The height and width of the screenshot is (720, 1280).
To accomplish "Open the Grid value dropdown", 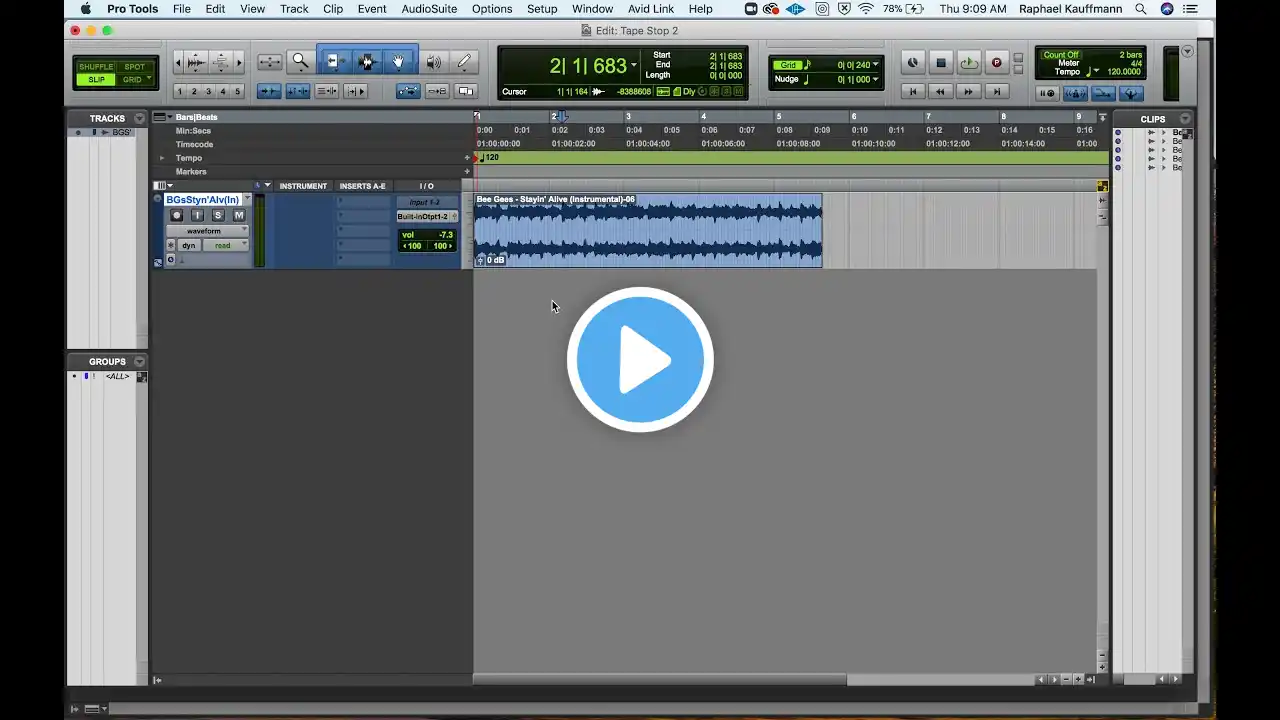I will (x=876, y=65).
